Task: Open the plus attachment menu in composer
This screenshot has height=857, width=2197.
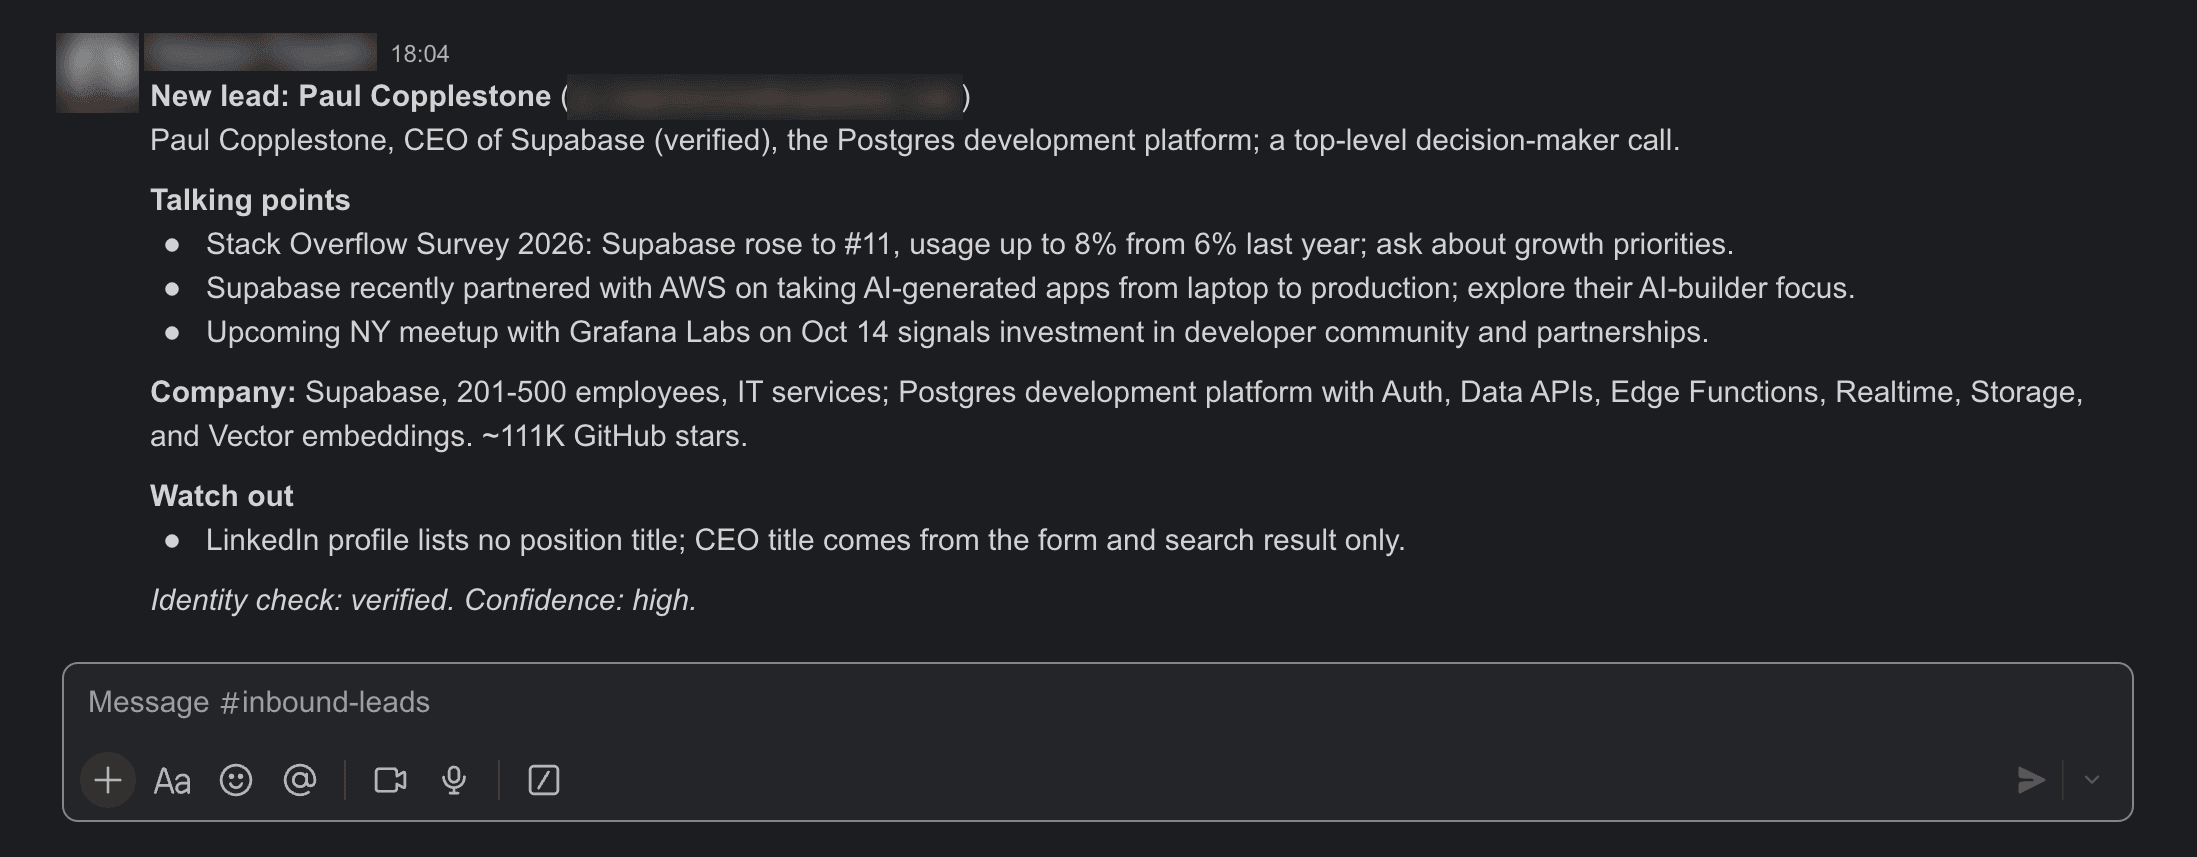Action: (x=108, y=780)
